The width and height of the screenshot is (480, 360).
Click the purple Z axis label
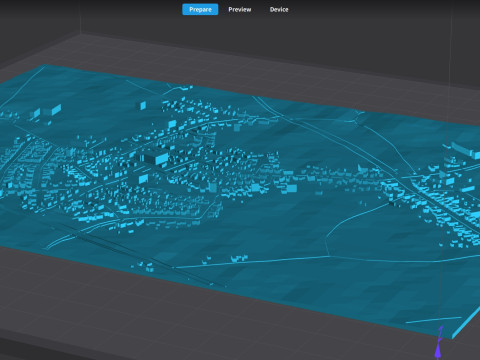click(441, 333)
